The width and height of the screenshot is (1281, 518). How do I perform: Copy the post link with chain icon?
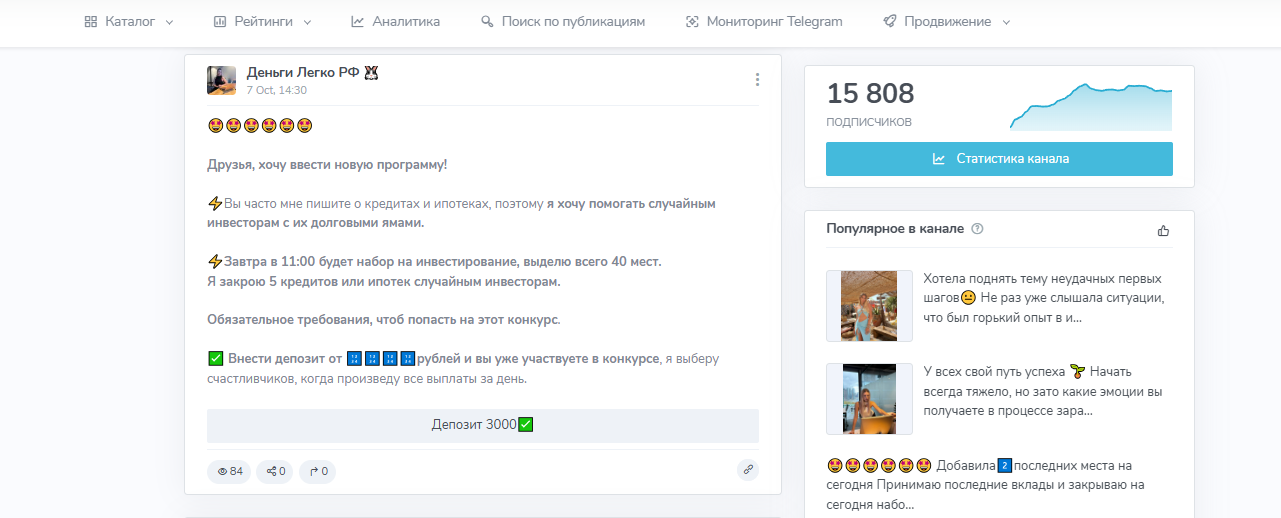tap(747, 470)
